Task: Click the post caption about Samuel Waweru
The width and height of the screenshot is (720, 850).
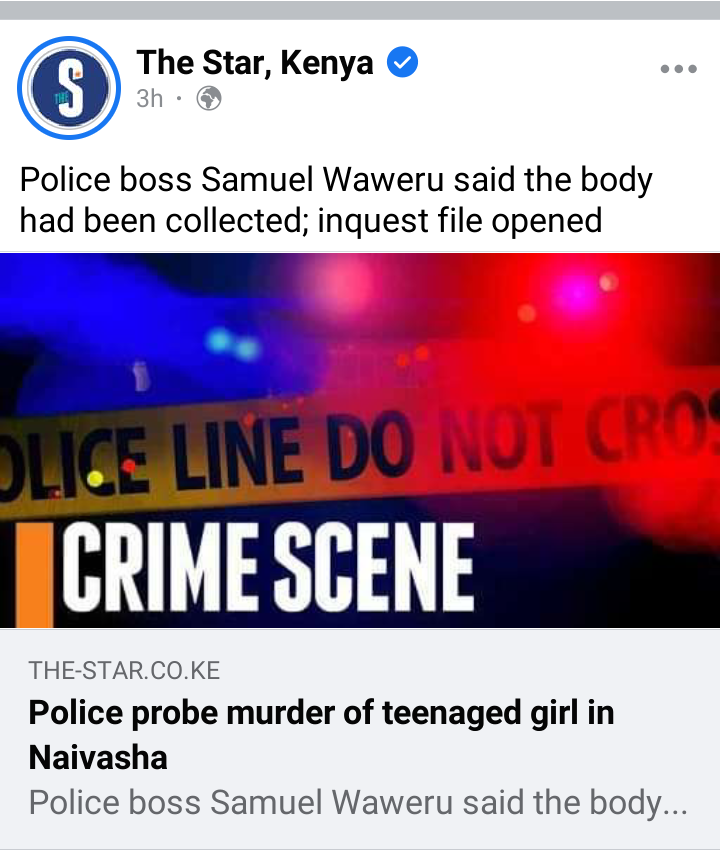Action: pos(336,199)
